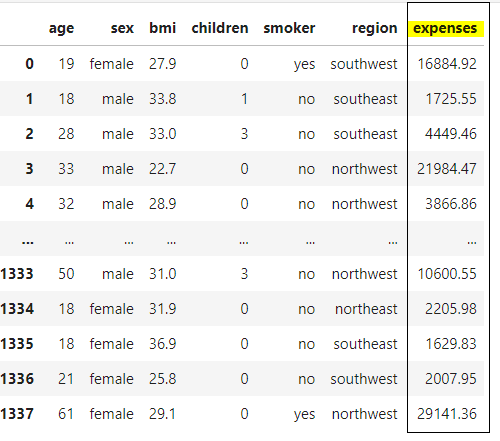500x441 pixels.
Task: Click the expenses value 29141.36
Action: pos(447,414)
